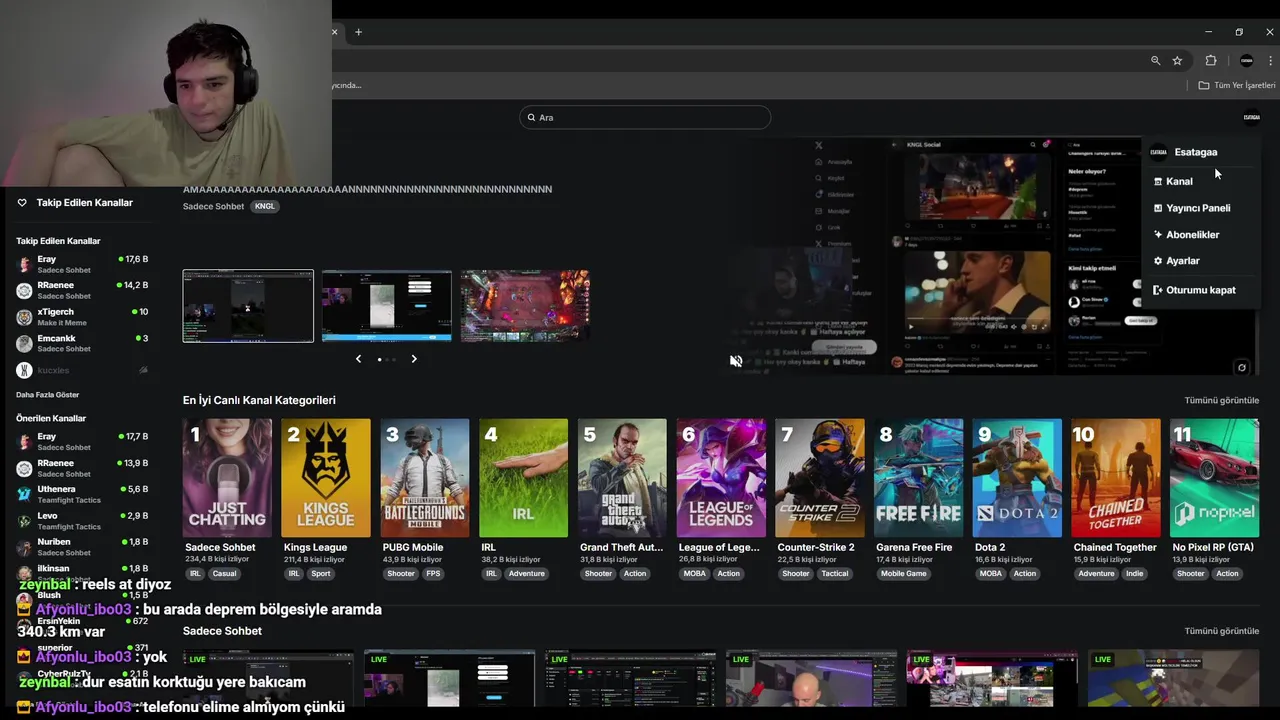Viewport: 1280px width, 720px height.
Task: Expand list with Daha Fazla Göster
Action: click(47, 395)
